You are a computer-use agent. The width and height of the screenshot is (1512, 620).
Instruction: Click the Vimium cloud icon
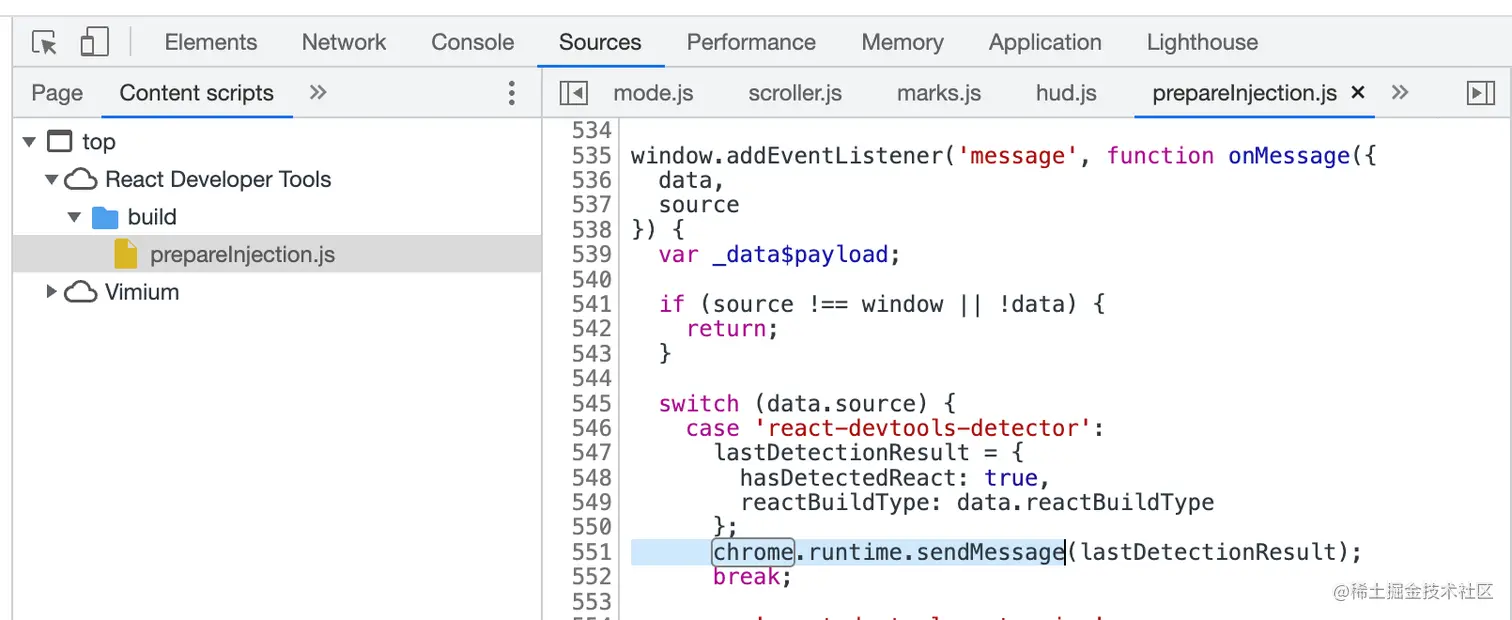(81, 293)
